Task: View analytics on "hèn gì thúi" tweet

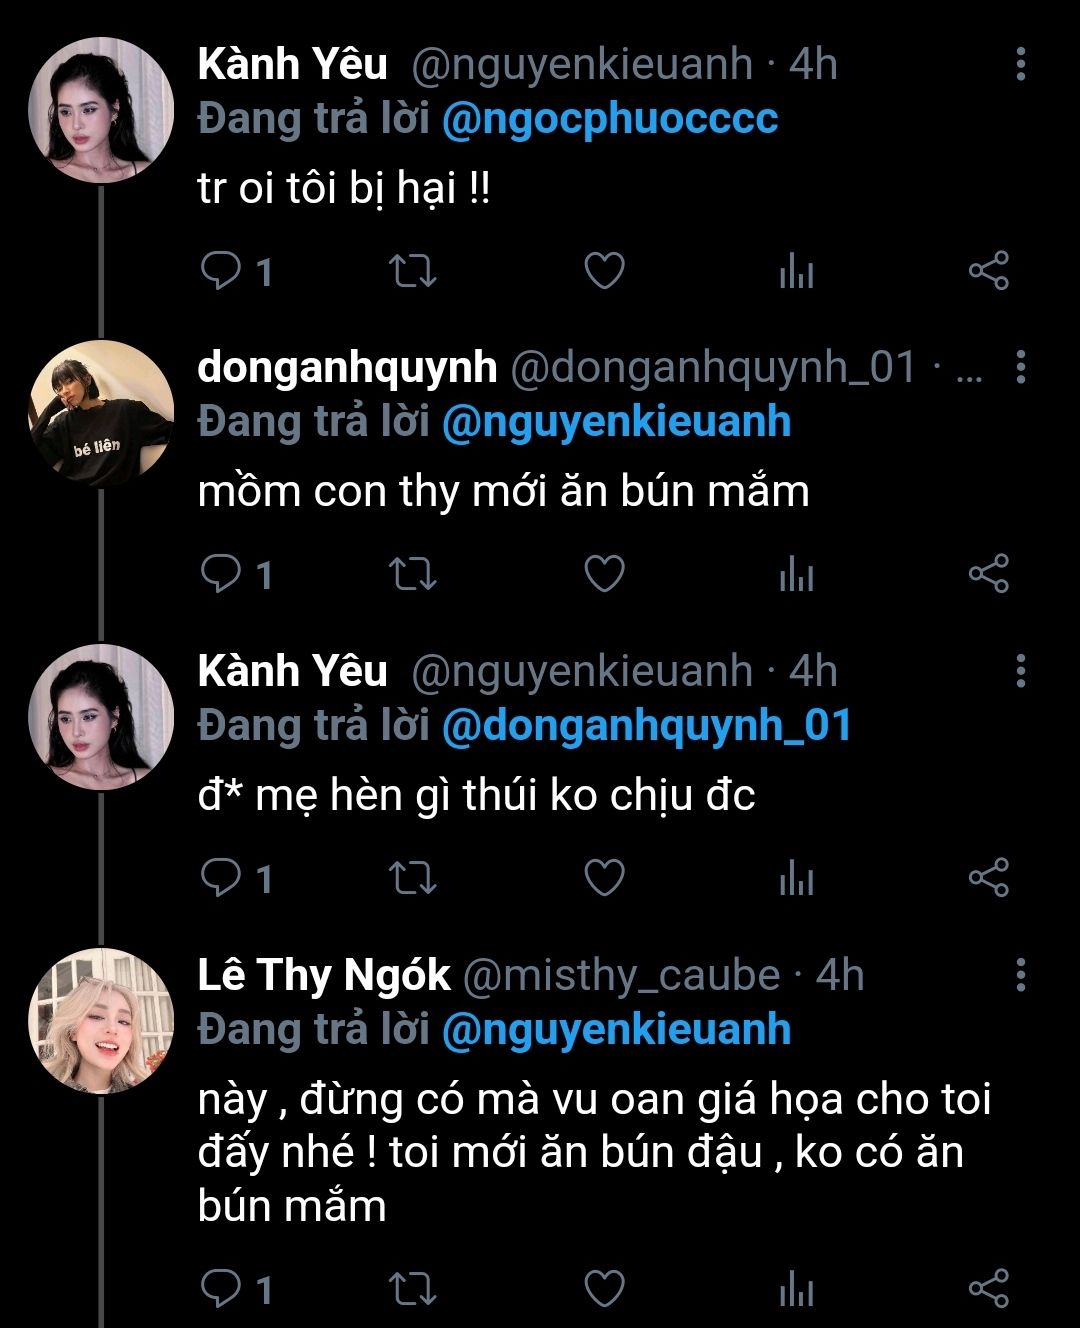Action: [x=796, y=878]
